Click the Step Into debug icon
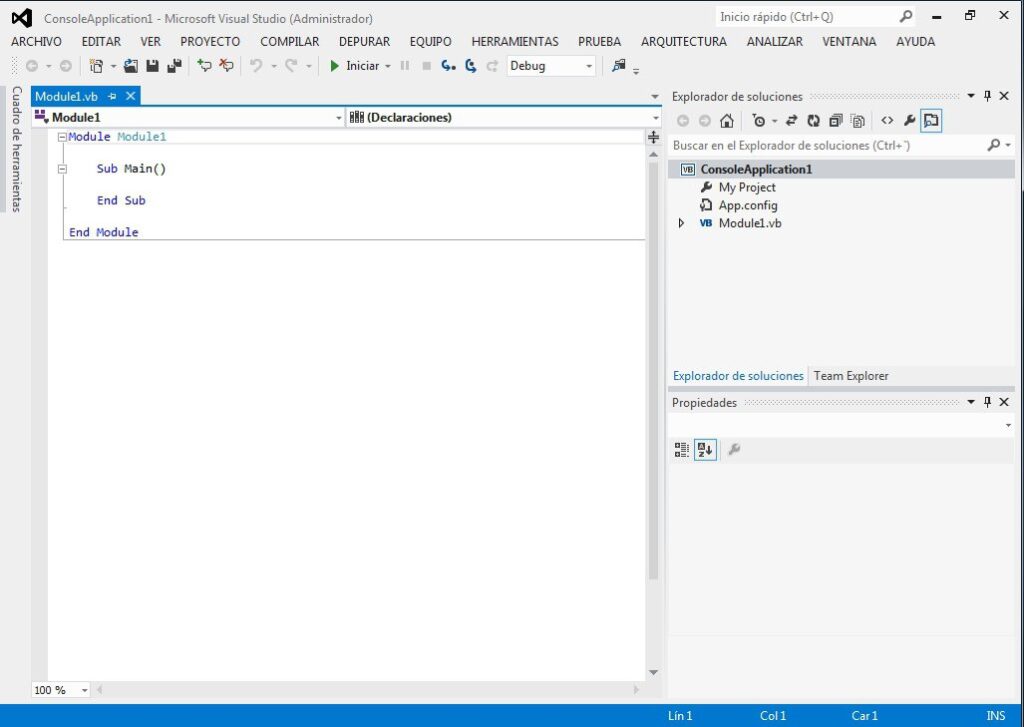The image size is (1024, 727). click(448, 65)
